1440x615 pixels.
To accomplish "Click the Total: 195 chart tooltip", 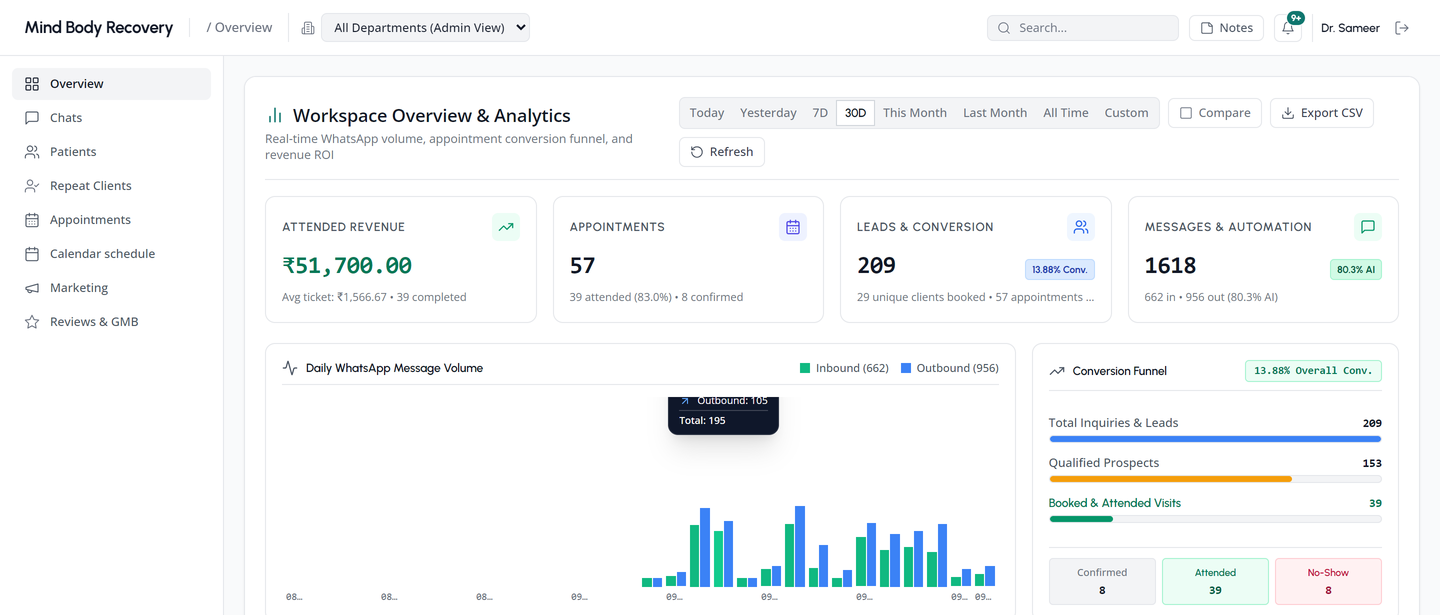I will click(723, 415).
